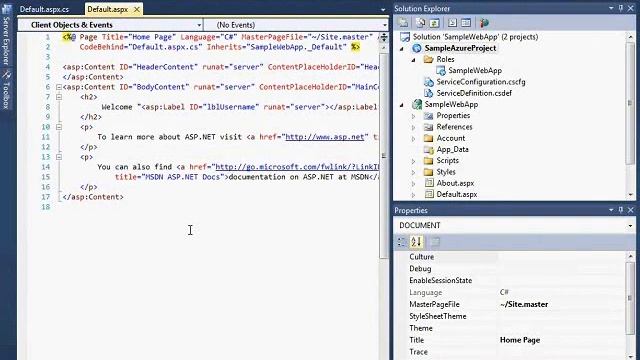Click Show All Files icon in Solution Explorer

click(x=421, y=23)
